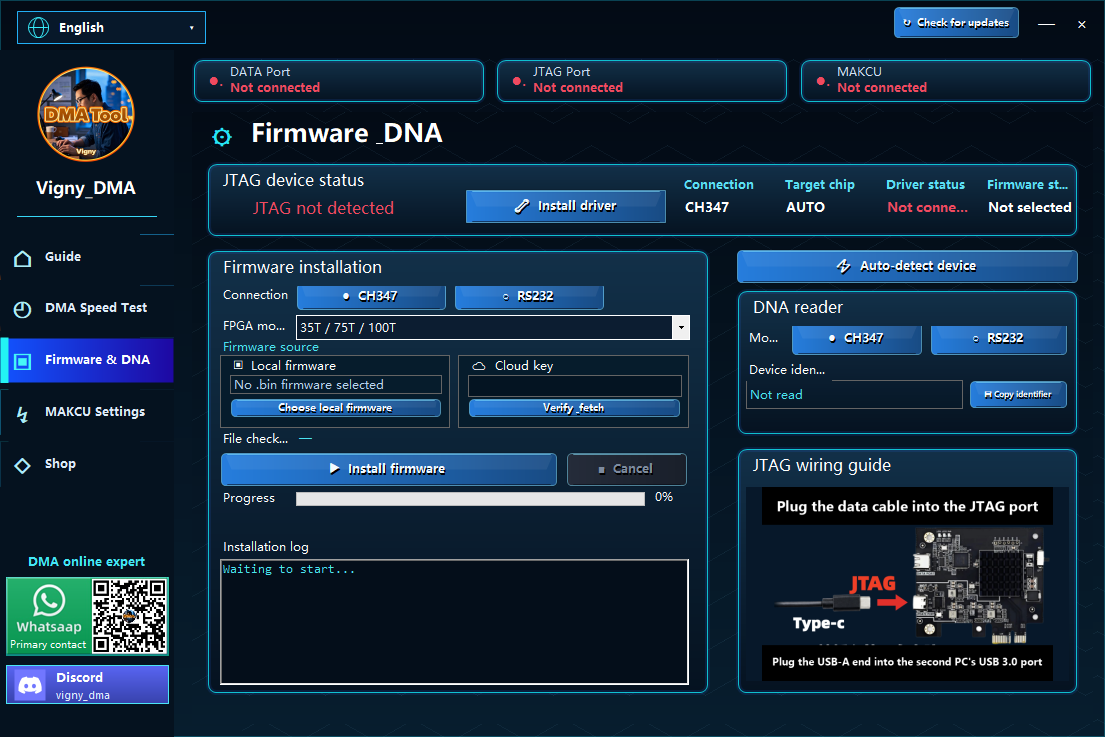Screen dimensions: 1105x737
Task: Click the Cloud key cloud icon
Action: click(x=479, y=366)
